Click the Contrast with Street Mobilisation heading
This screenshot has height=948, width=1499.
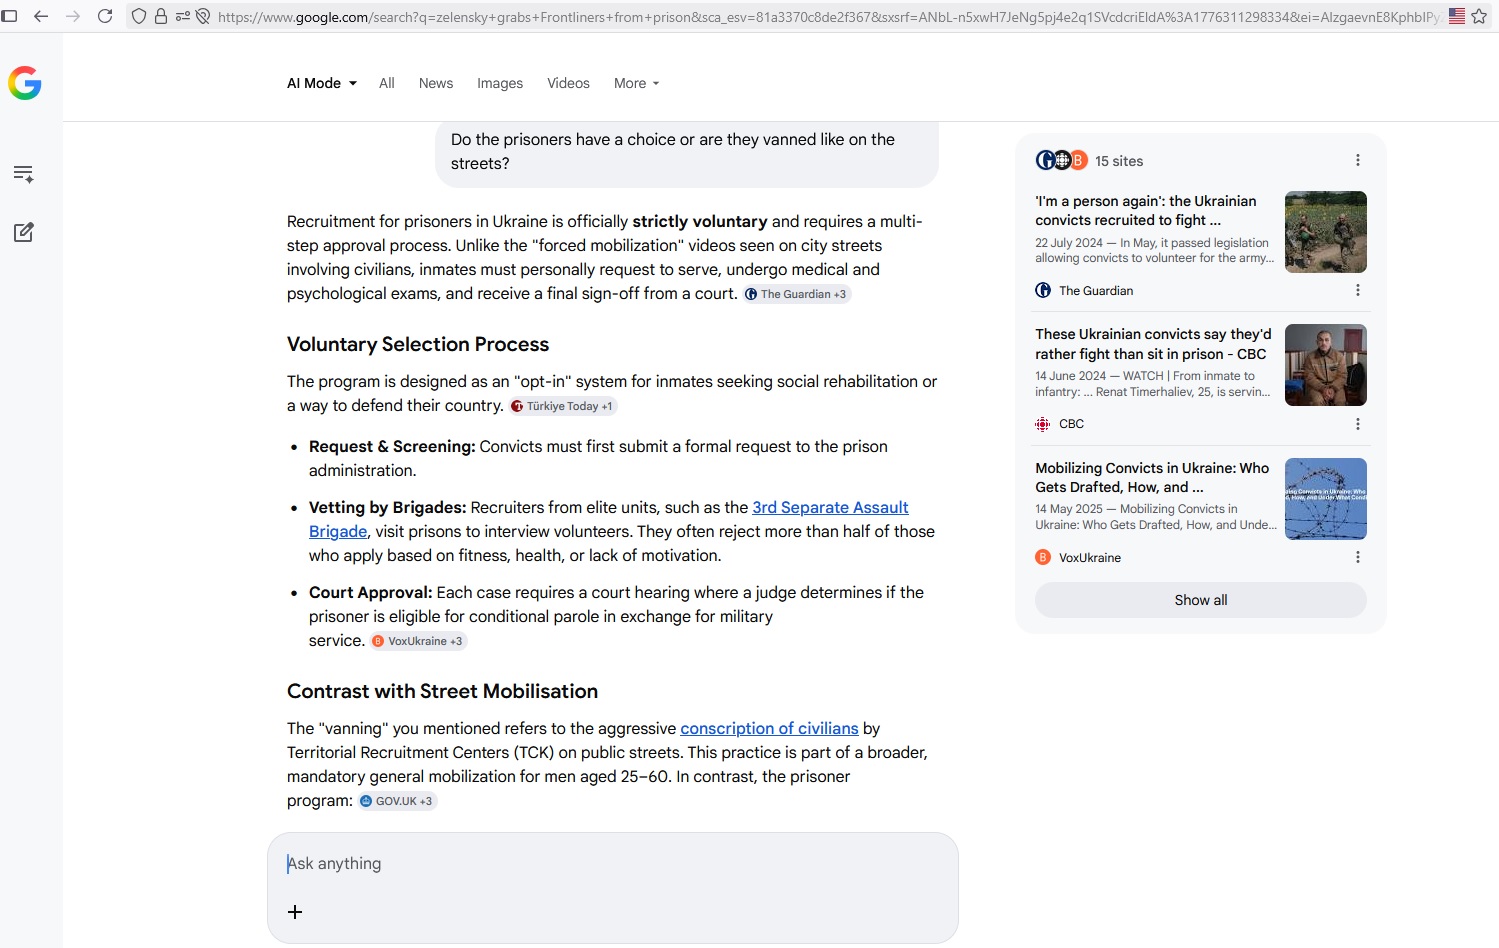pyautogui.click(x=442, y=691)
